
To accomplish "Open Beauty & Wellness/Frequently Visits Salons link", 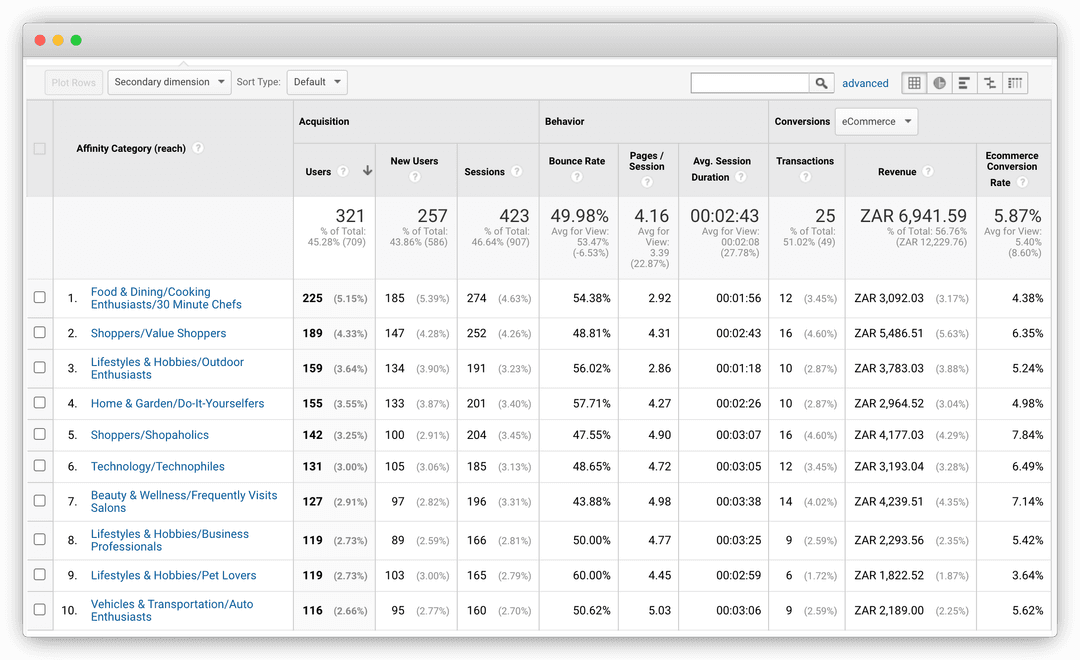I will (x=184, y=502).
